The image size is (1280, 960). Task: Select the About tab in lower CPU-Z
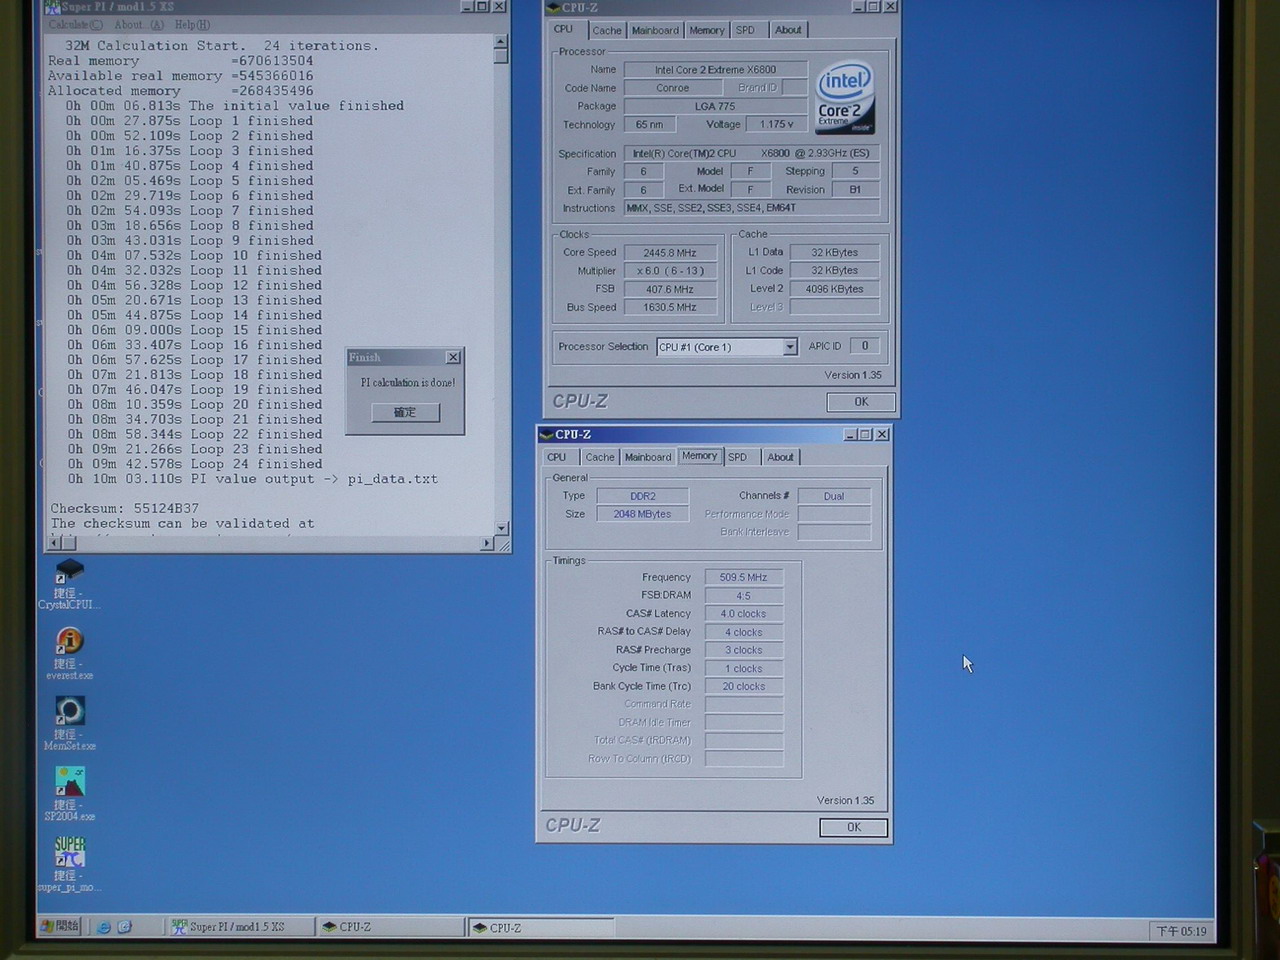pos(781,457)
